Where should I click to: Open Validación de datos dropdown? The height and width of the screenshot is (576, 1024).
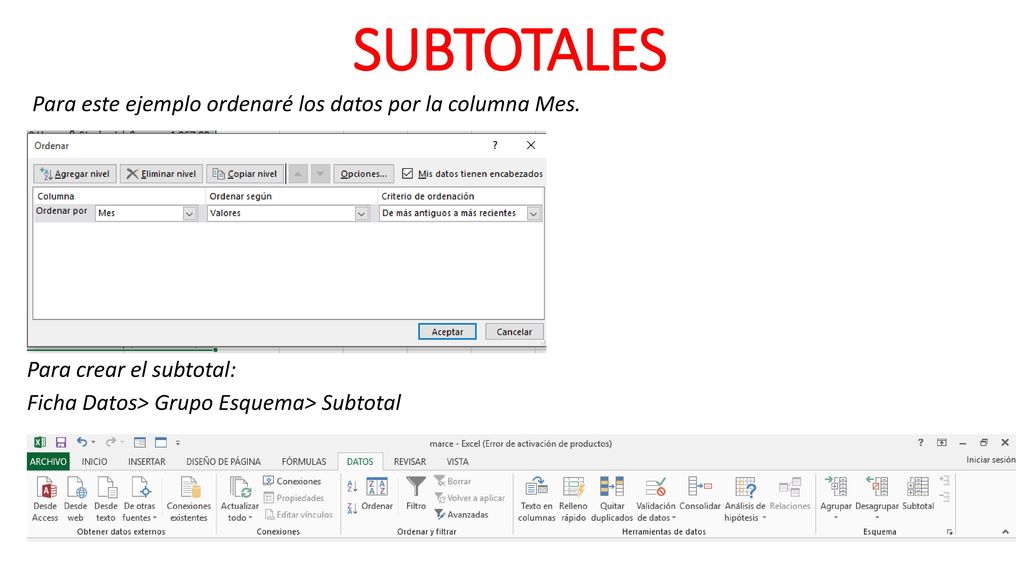[656, 499]
